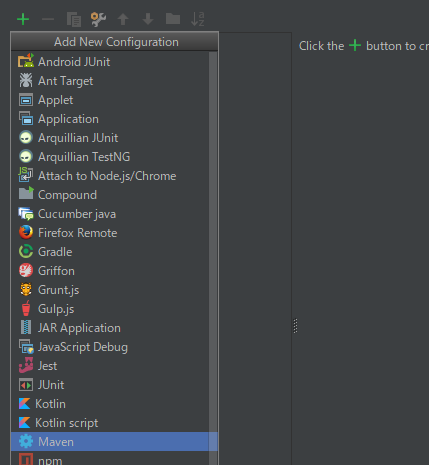Select the JUnit entry
This screenshot has width=429, height=465.
pyautogui.click(x=110, y=385)
